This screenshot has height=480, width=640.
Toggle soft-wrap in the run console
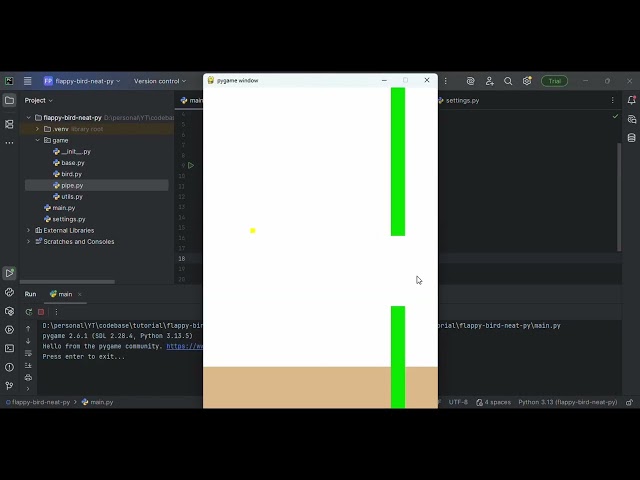pos(28,353)
